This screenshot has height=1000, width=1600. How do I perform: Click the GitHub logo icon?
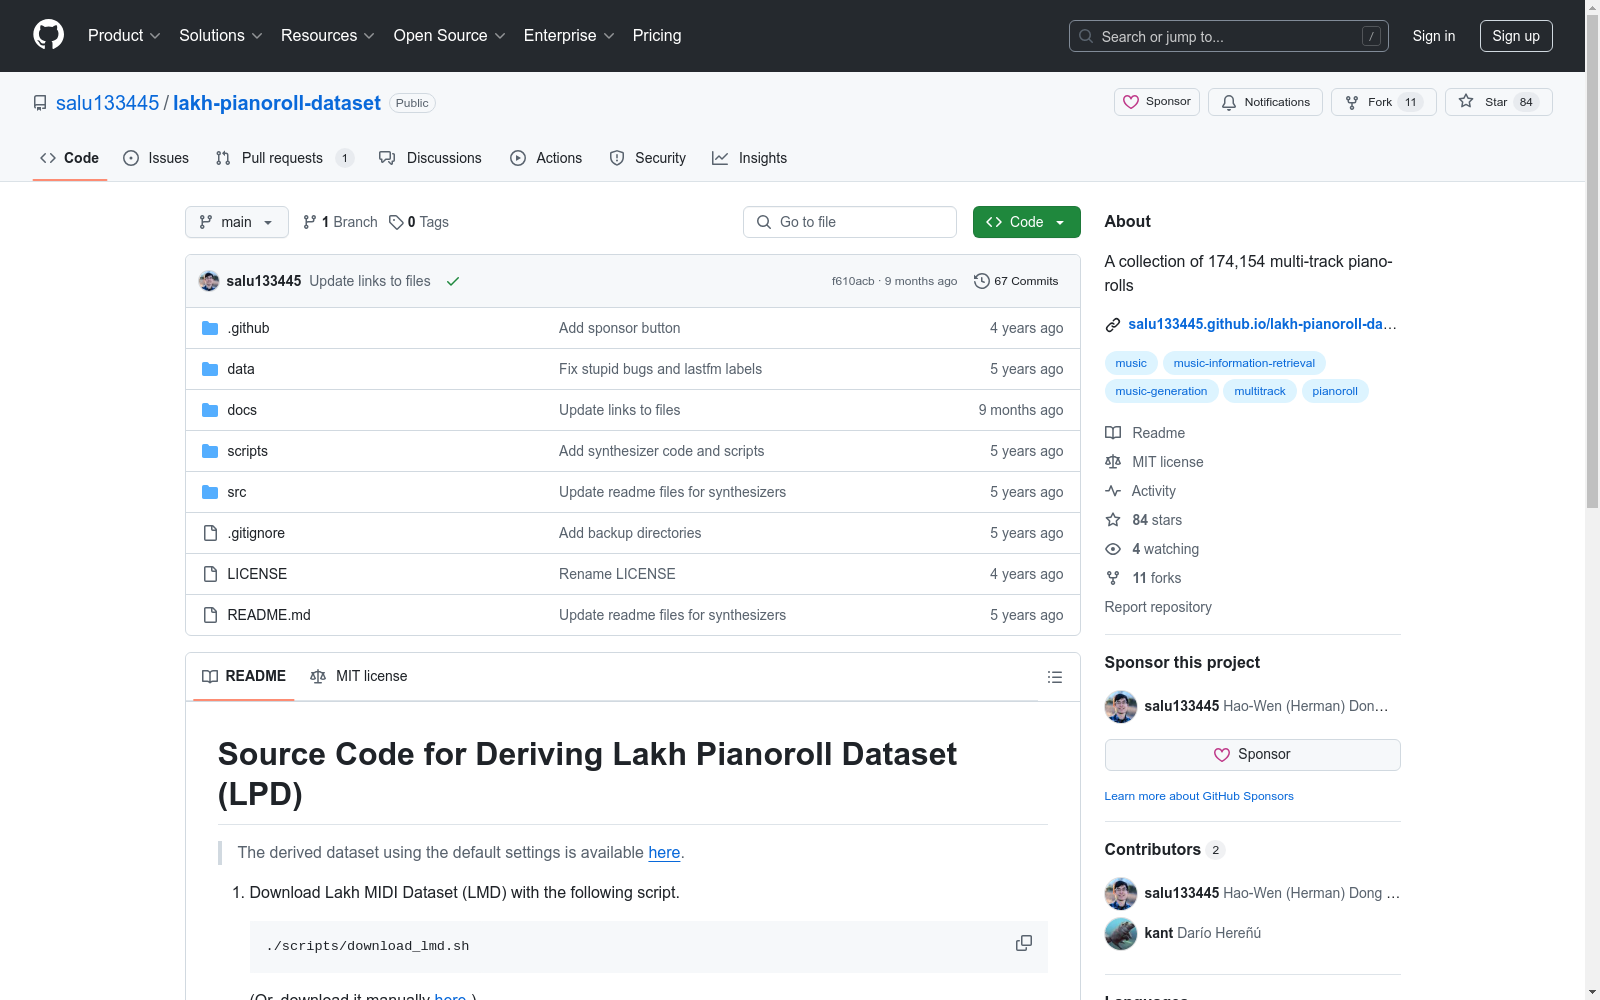coord(48,35)
